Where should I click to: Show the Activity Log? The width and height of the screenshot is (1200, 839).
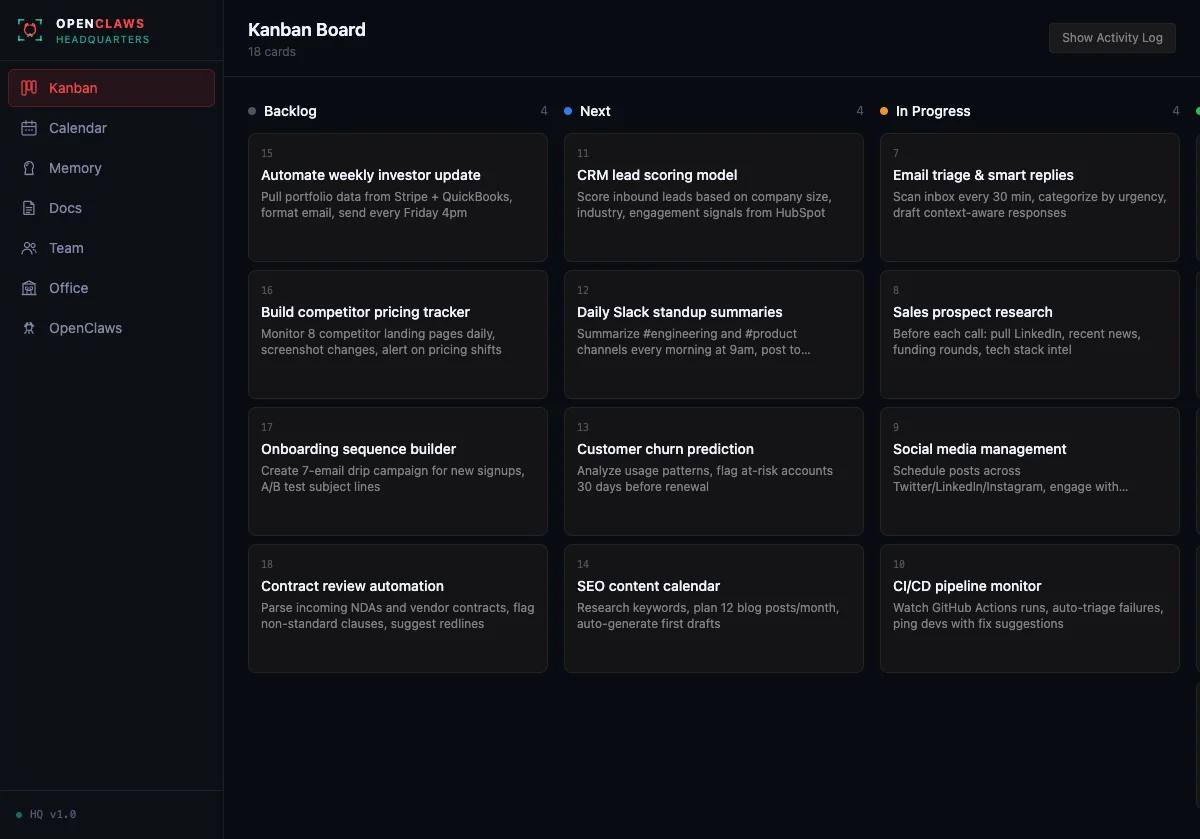click(x=1112, y=38)
